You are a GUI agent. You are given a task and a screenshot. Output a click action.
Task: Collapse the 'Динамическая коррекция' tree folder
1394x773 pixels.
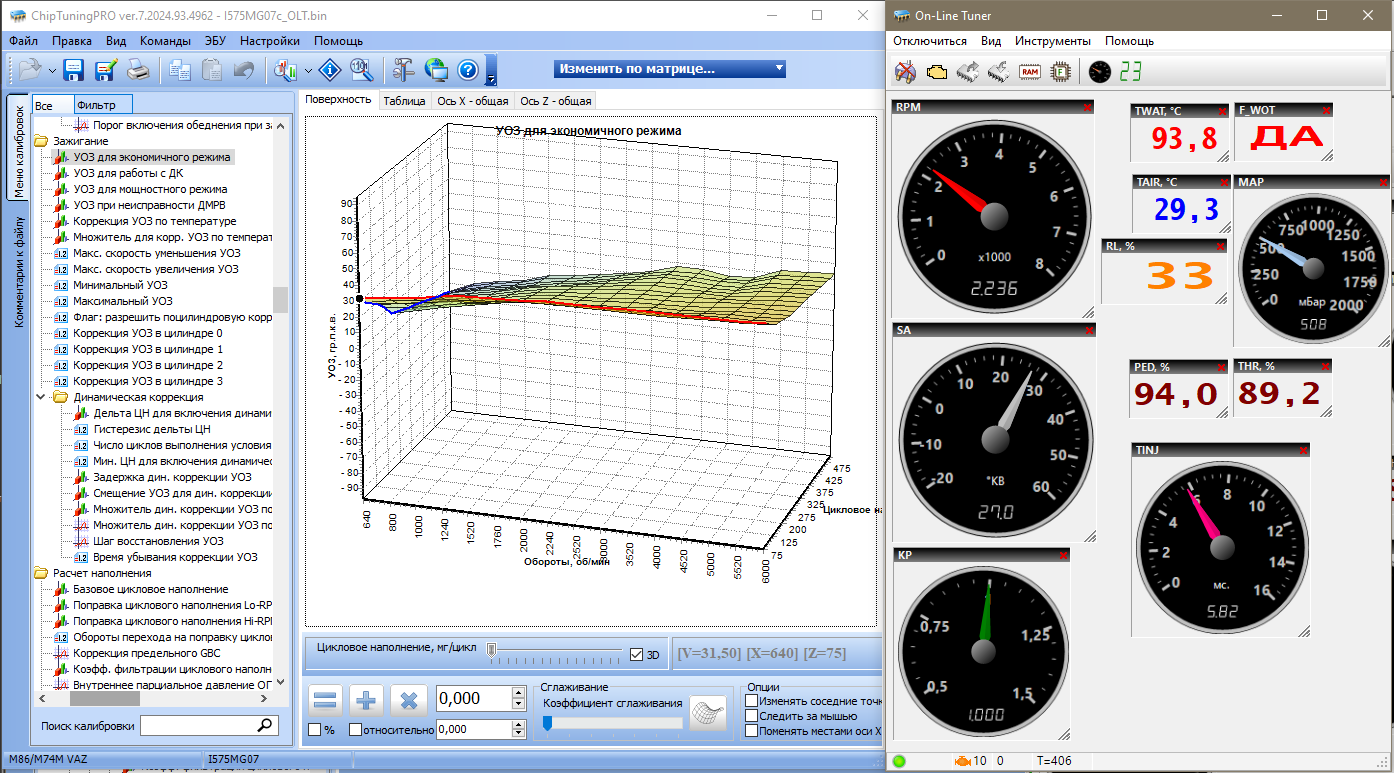pos(41,397)
